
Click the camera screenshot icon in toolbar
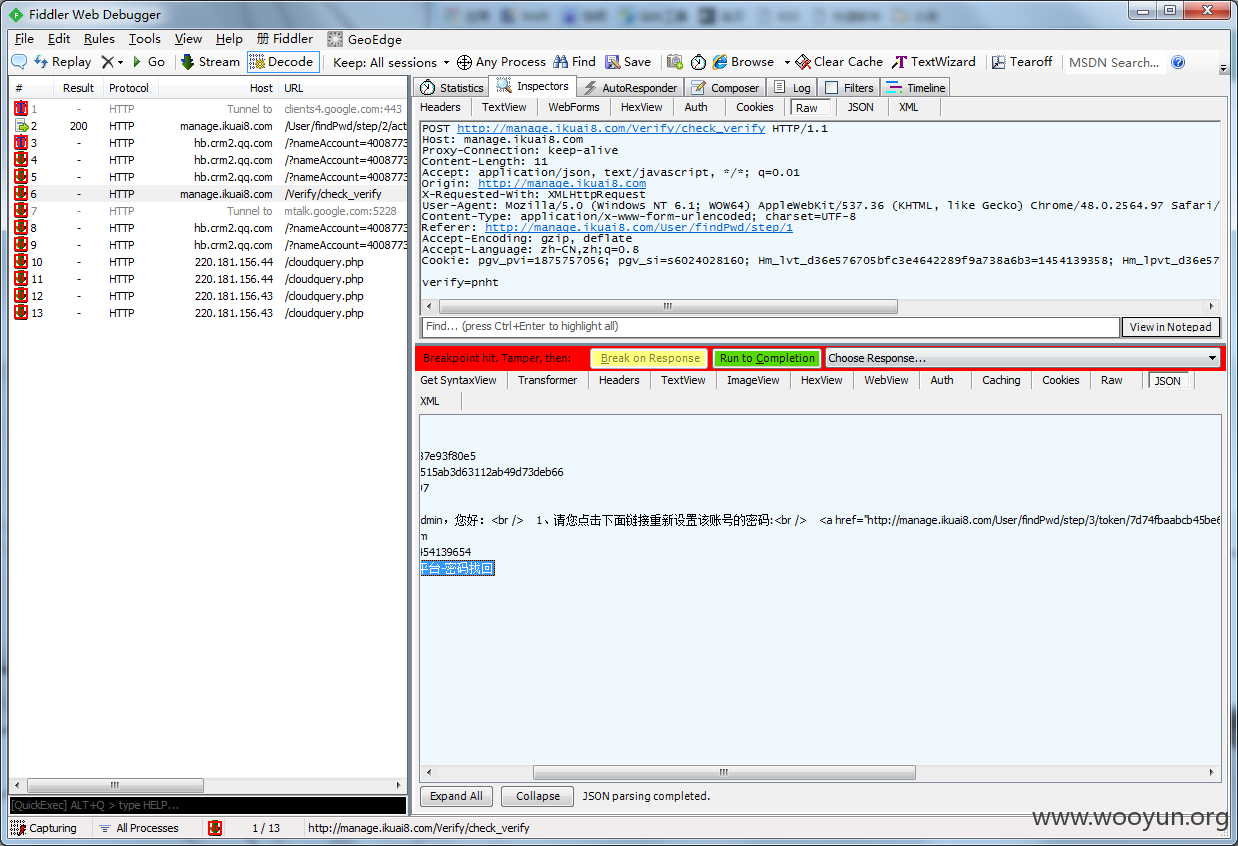pos(675,62)
